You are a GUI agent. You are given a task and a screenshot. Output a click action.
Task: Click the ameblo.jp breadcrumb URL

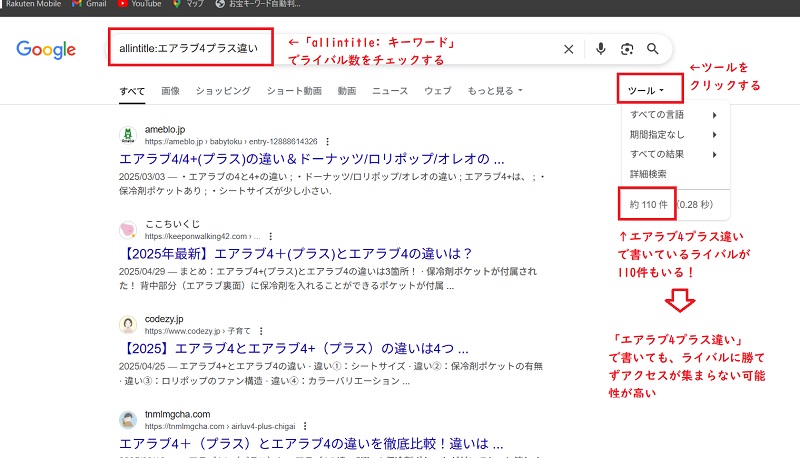[231, 141]
